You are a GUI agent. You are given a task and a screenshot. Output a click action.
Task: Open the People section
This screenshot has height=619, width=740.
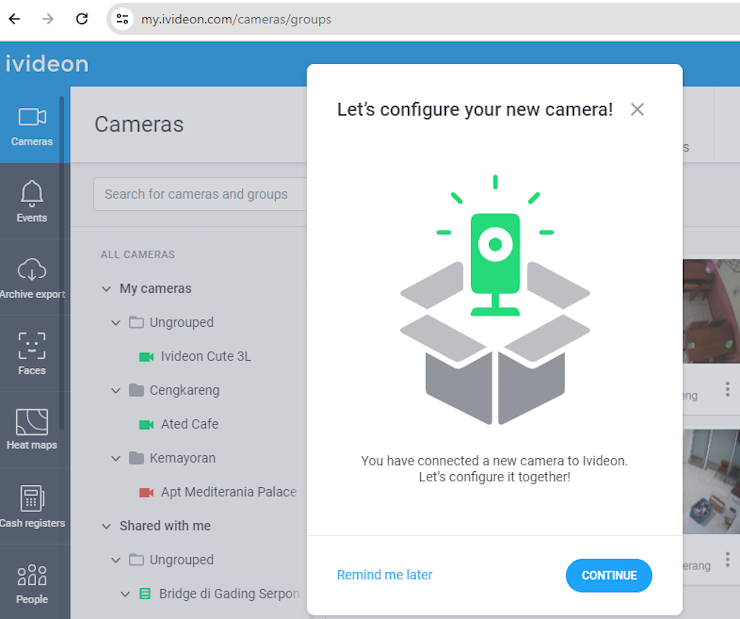point(32,583)
